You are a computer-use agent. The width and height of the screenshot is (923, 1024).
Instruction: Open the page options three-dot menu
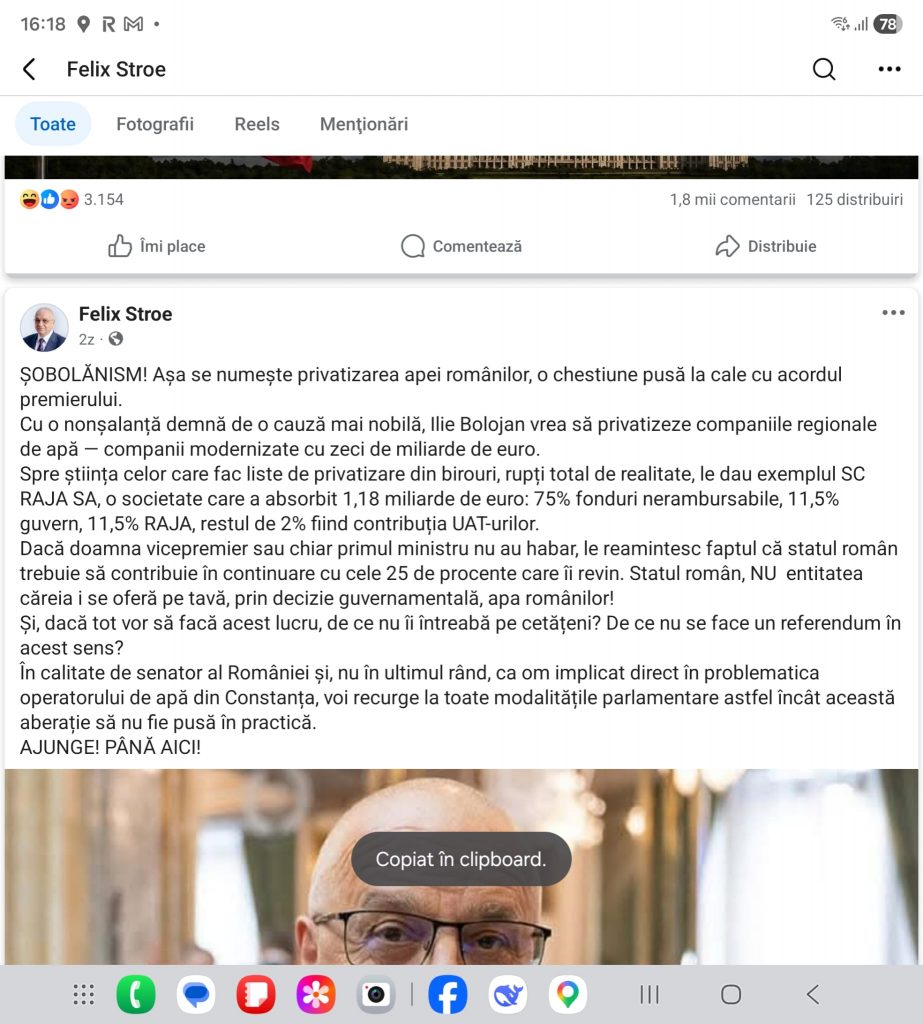pos(890,69)
